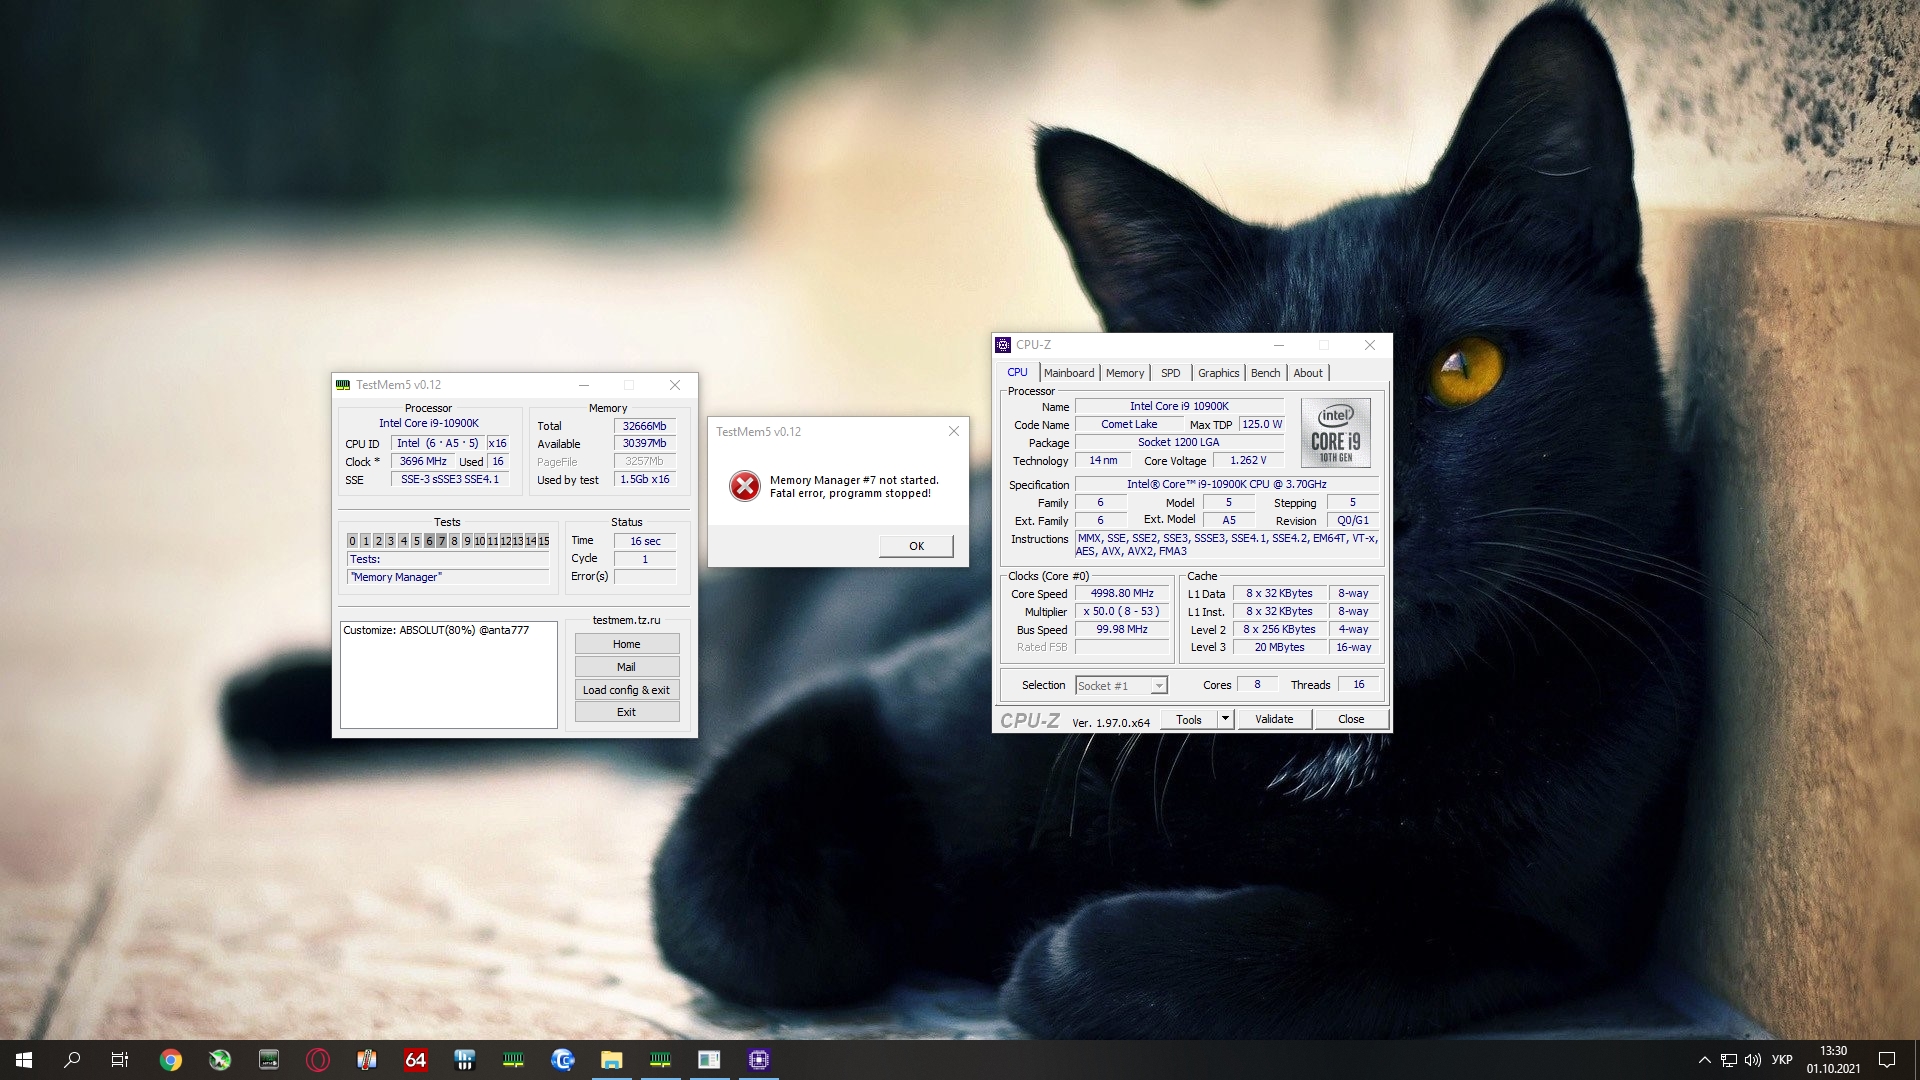This screenshot has width=1920, height=1080.
Task: Click the volume speaker tray icon
Action: tap(1753, 1060)
